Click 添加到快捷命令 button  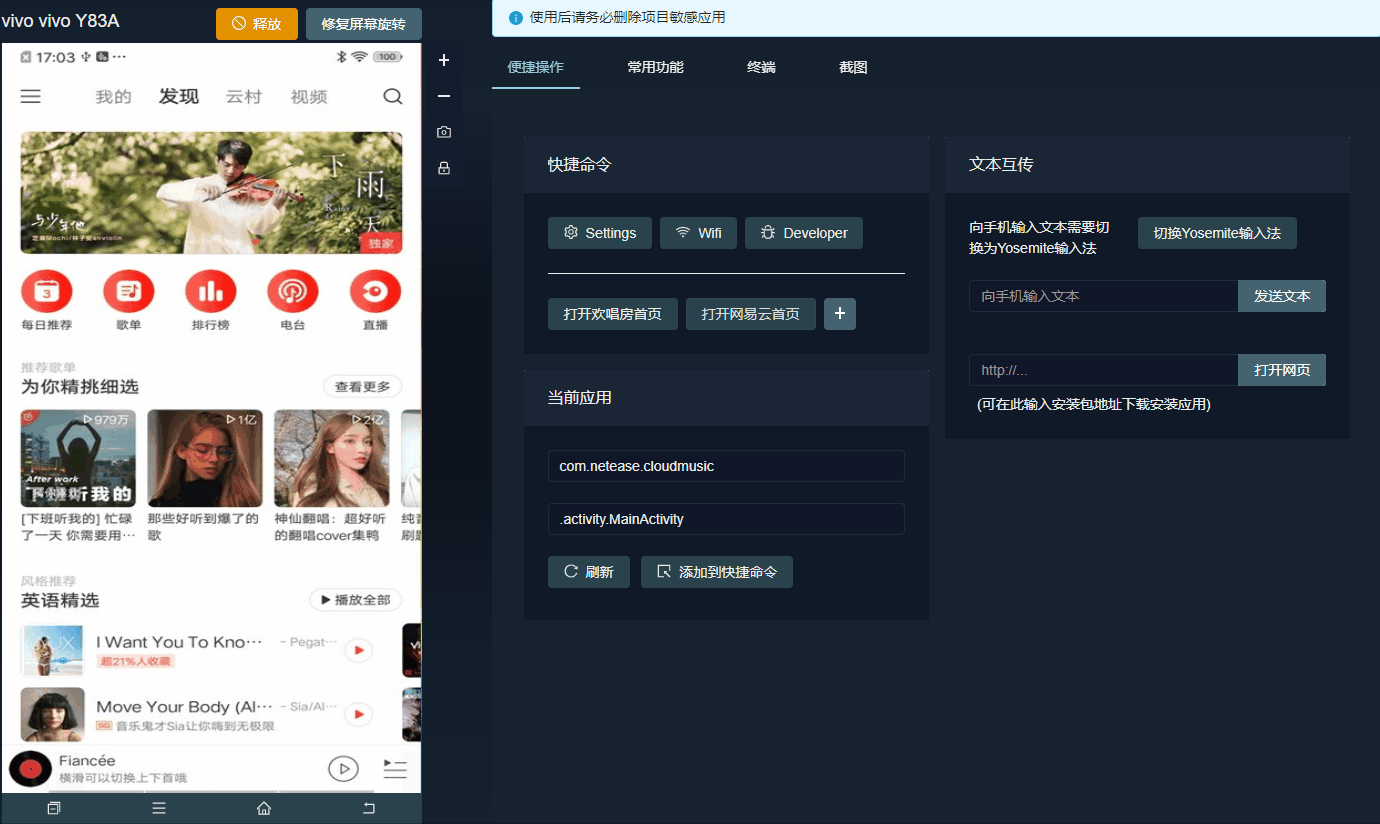[717, 572]
